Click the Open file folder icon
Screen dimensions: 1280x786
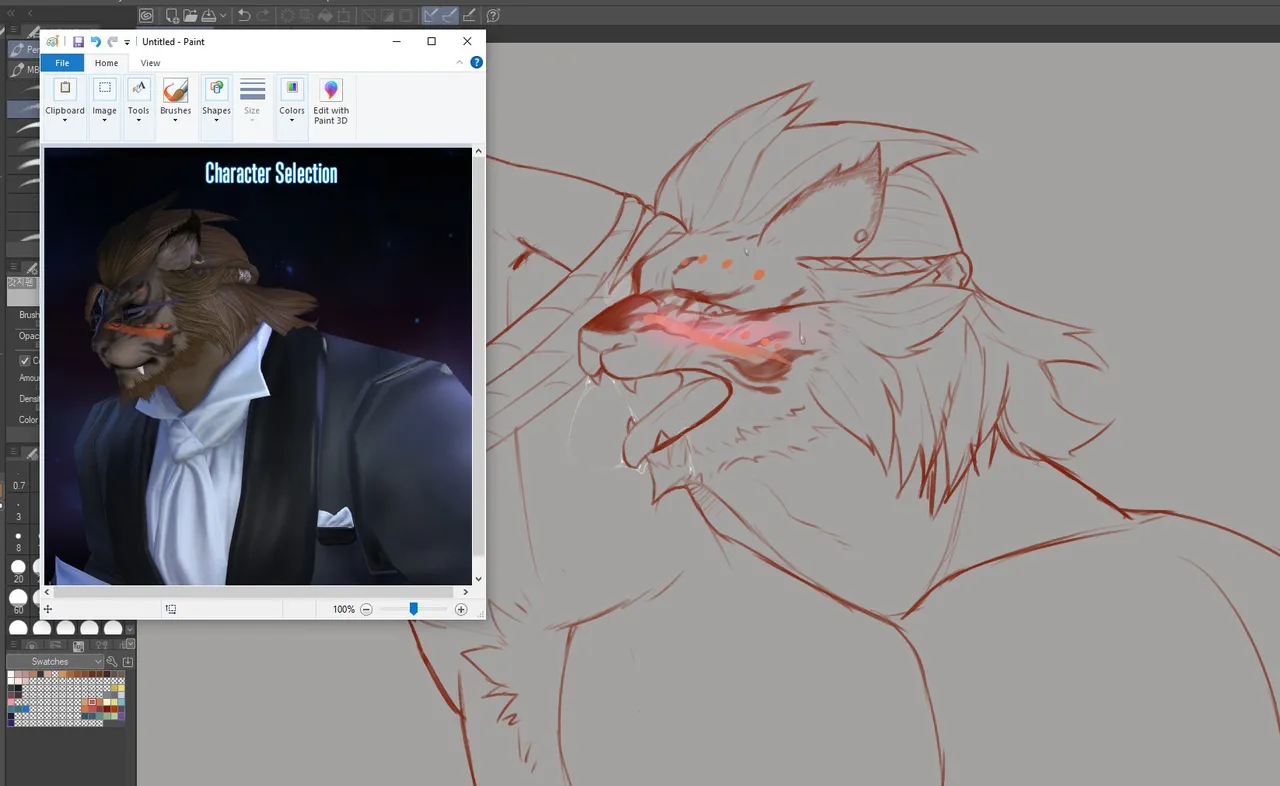[190, 15]
